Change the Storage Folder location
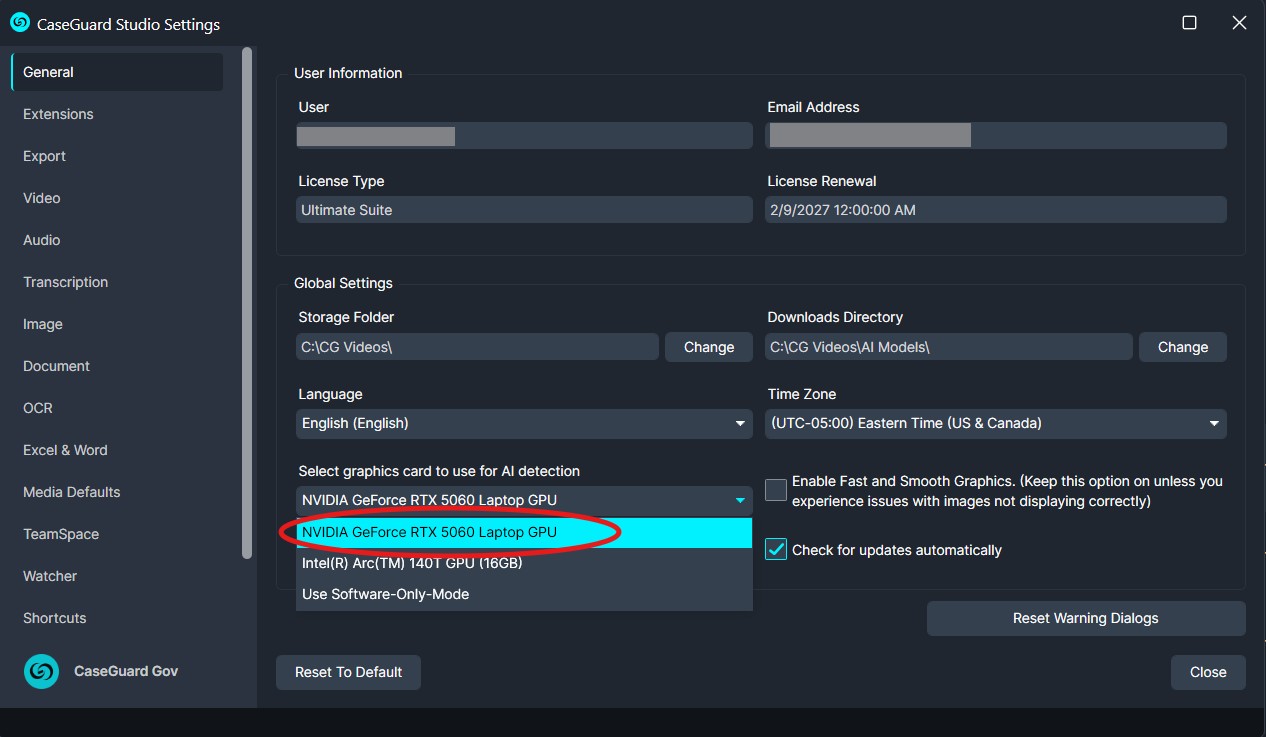Screen dimensions: 1266x737 (x=709, y=347)
